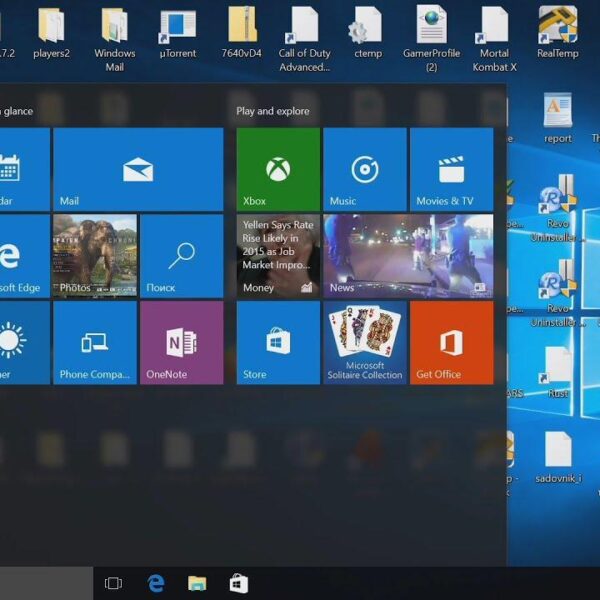Click the Get Office tile
Image resolution: width=600 pixels, height=600 pixels.
tap(452, 342)
